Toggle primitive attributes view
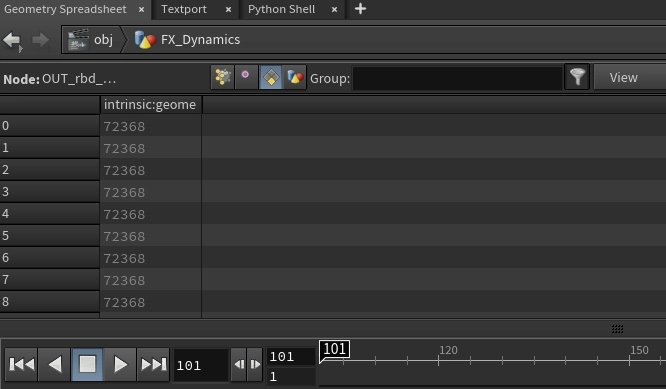 pyautogui.click(x=271, y=77)
